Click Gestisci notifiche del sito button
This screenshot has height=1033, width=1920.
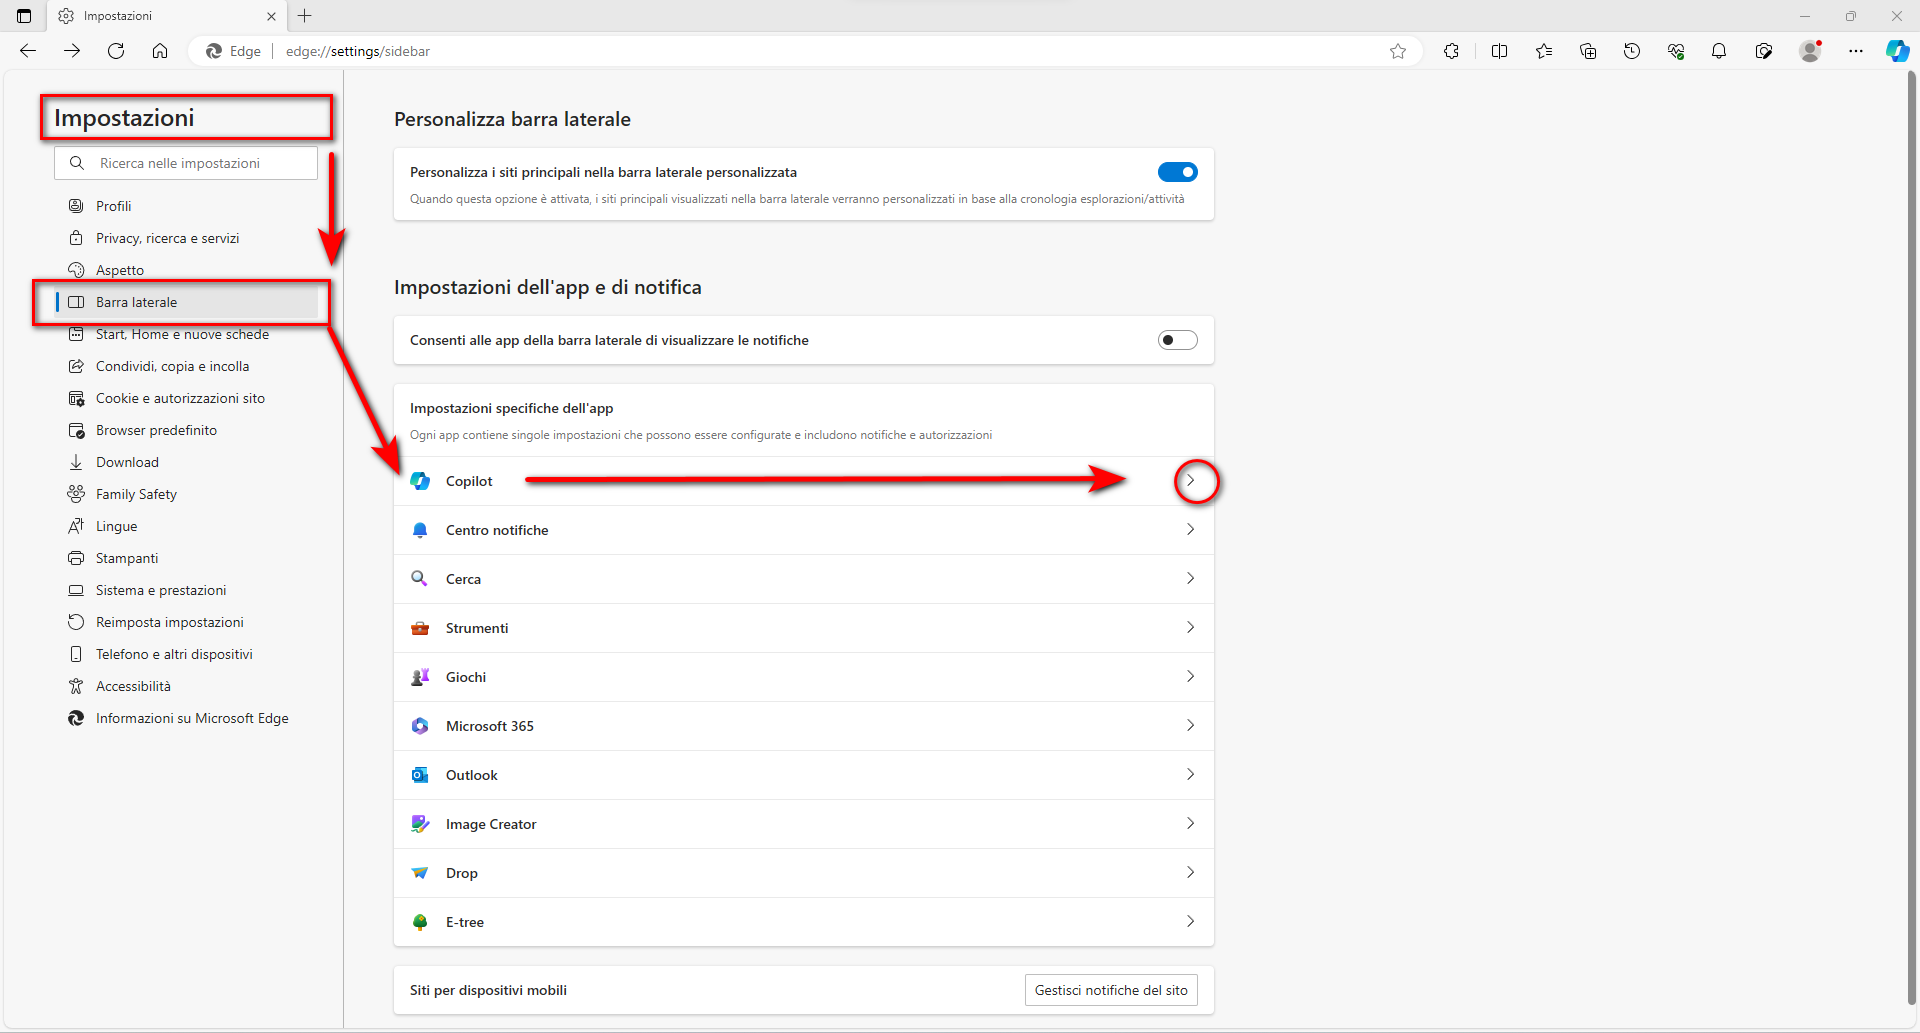click(x=1111, y=990)
